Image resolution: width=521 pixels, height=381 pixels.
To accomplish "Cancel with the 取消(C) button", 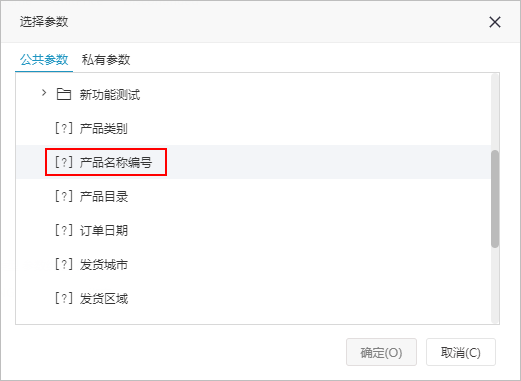I will pos(461,352).
